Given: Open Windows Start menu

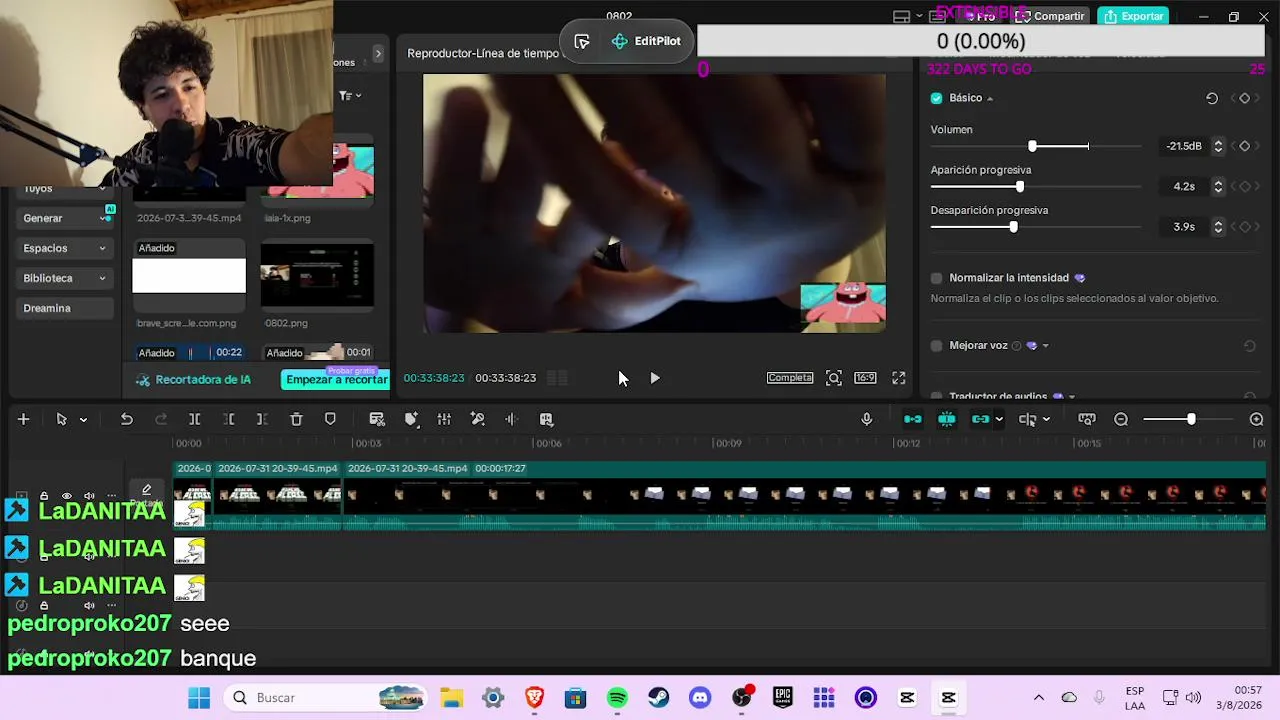Looking at the screenshot, I should (199, 698).
